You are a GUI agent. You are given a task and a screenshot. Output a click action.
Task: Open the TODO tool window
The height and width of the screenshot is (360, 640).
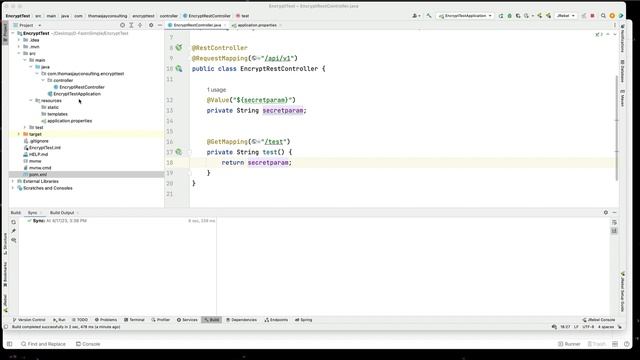(x=80, y=320)
